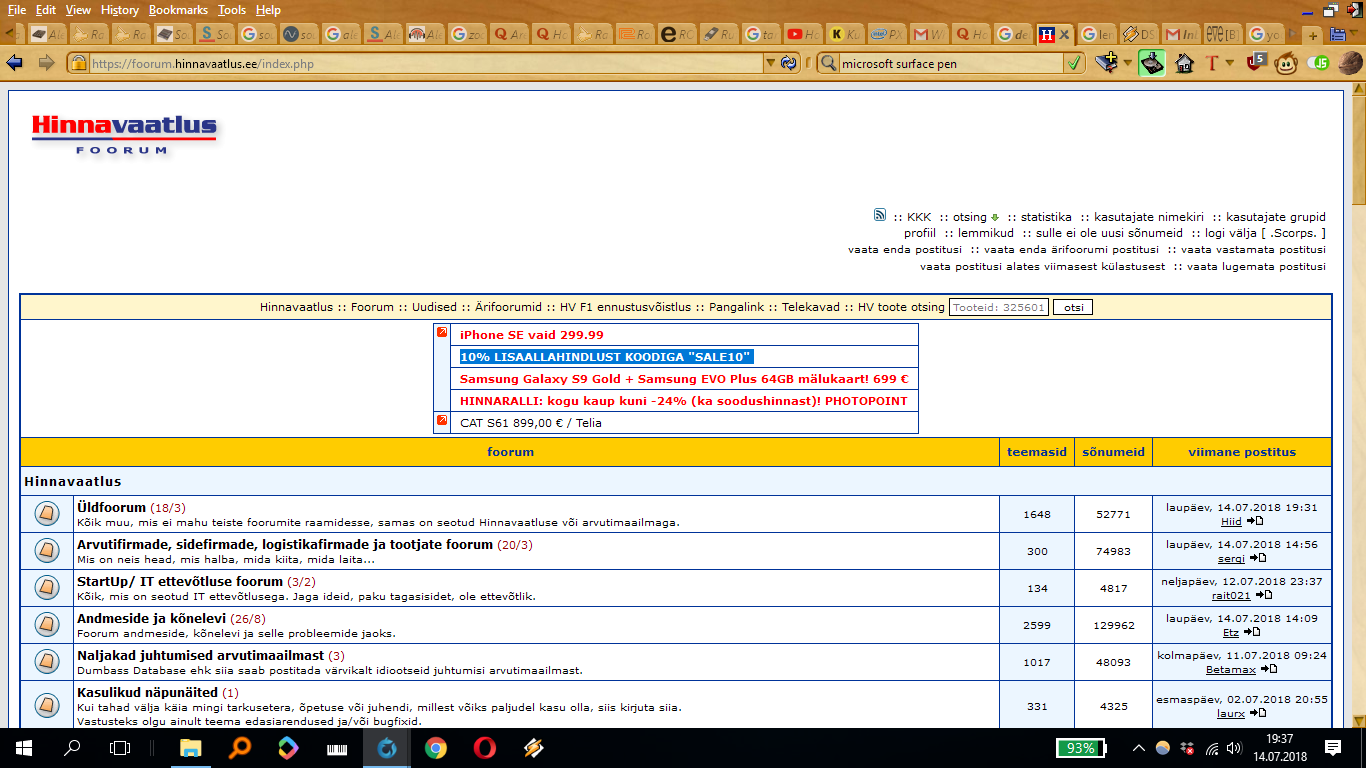Click the green checkmark in search box
The height and width of the screenshot is (768, 1366).
(1074, 63)
